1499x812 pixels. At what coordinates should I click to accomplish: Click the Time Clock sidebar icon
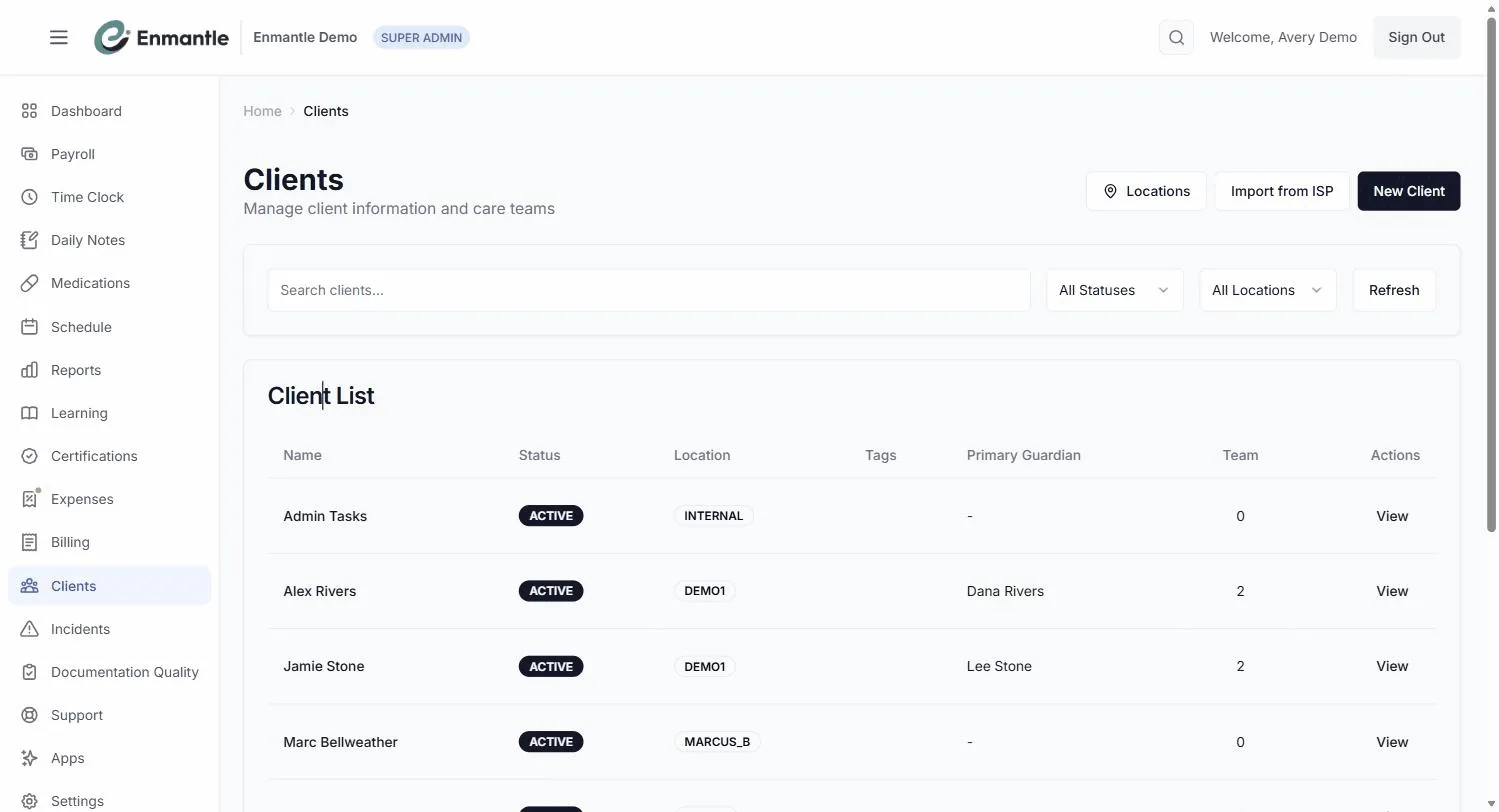tap(29, 197)
